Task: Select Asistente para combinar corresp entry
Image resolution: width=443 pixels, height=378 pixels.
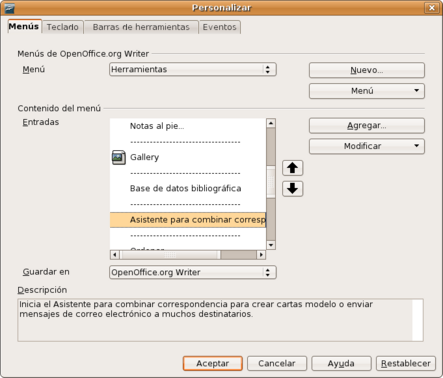Action: [188, 220]
